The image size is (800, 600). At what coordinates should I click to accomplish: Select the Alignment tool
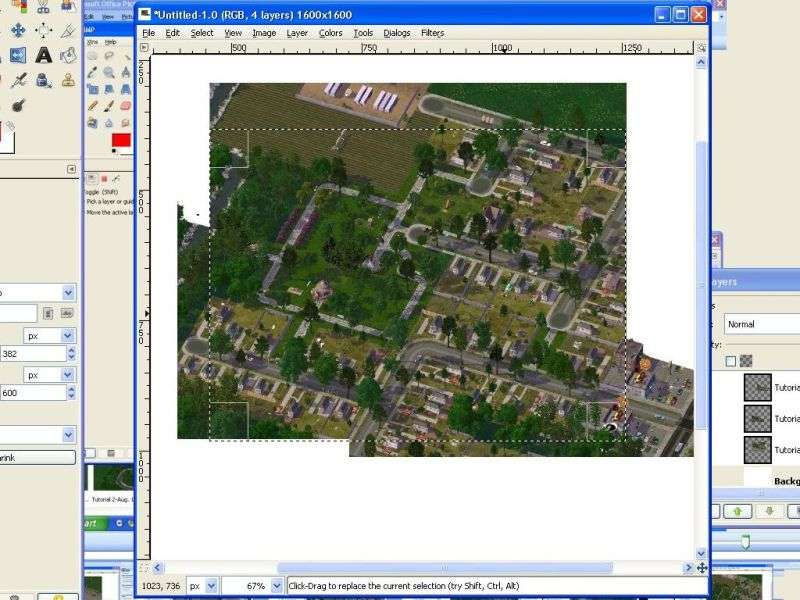pos(44,30)
